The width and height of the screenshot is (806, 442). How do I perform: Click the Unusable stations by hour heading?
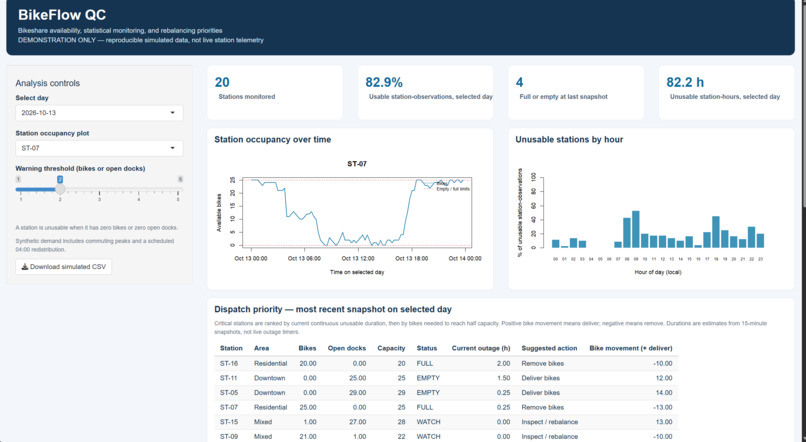pos(569,139)
